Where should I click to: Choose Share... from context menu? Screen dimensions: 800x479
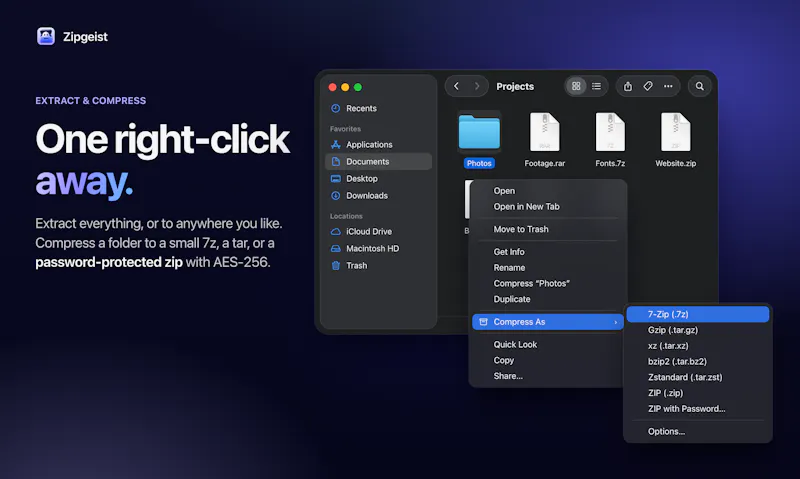[x=547, y=376]
